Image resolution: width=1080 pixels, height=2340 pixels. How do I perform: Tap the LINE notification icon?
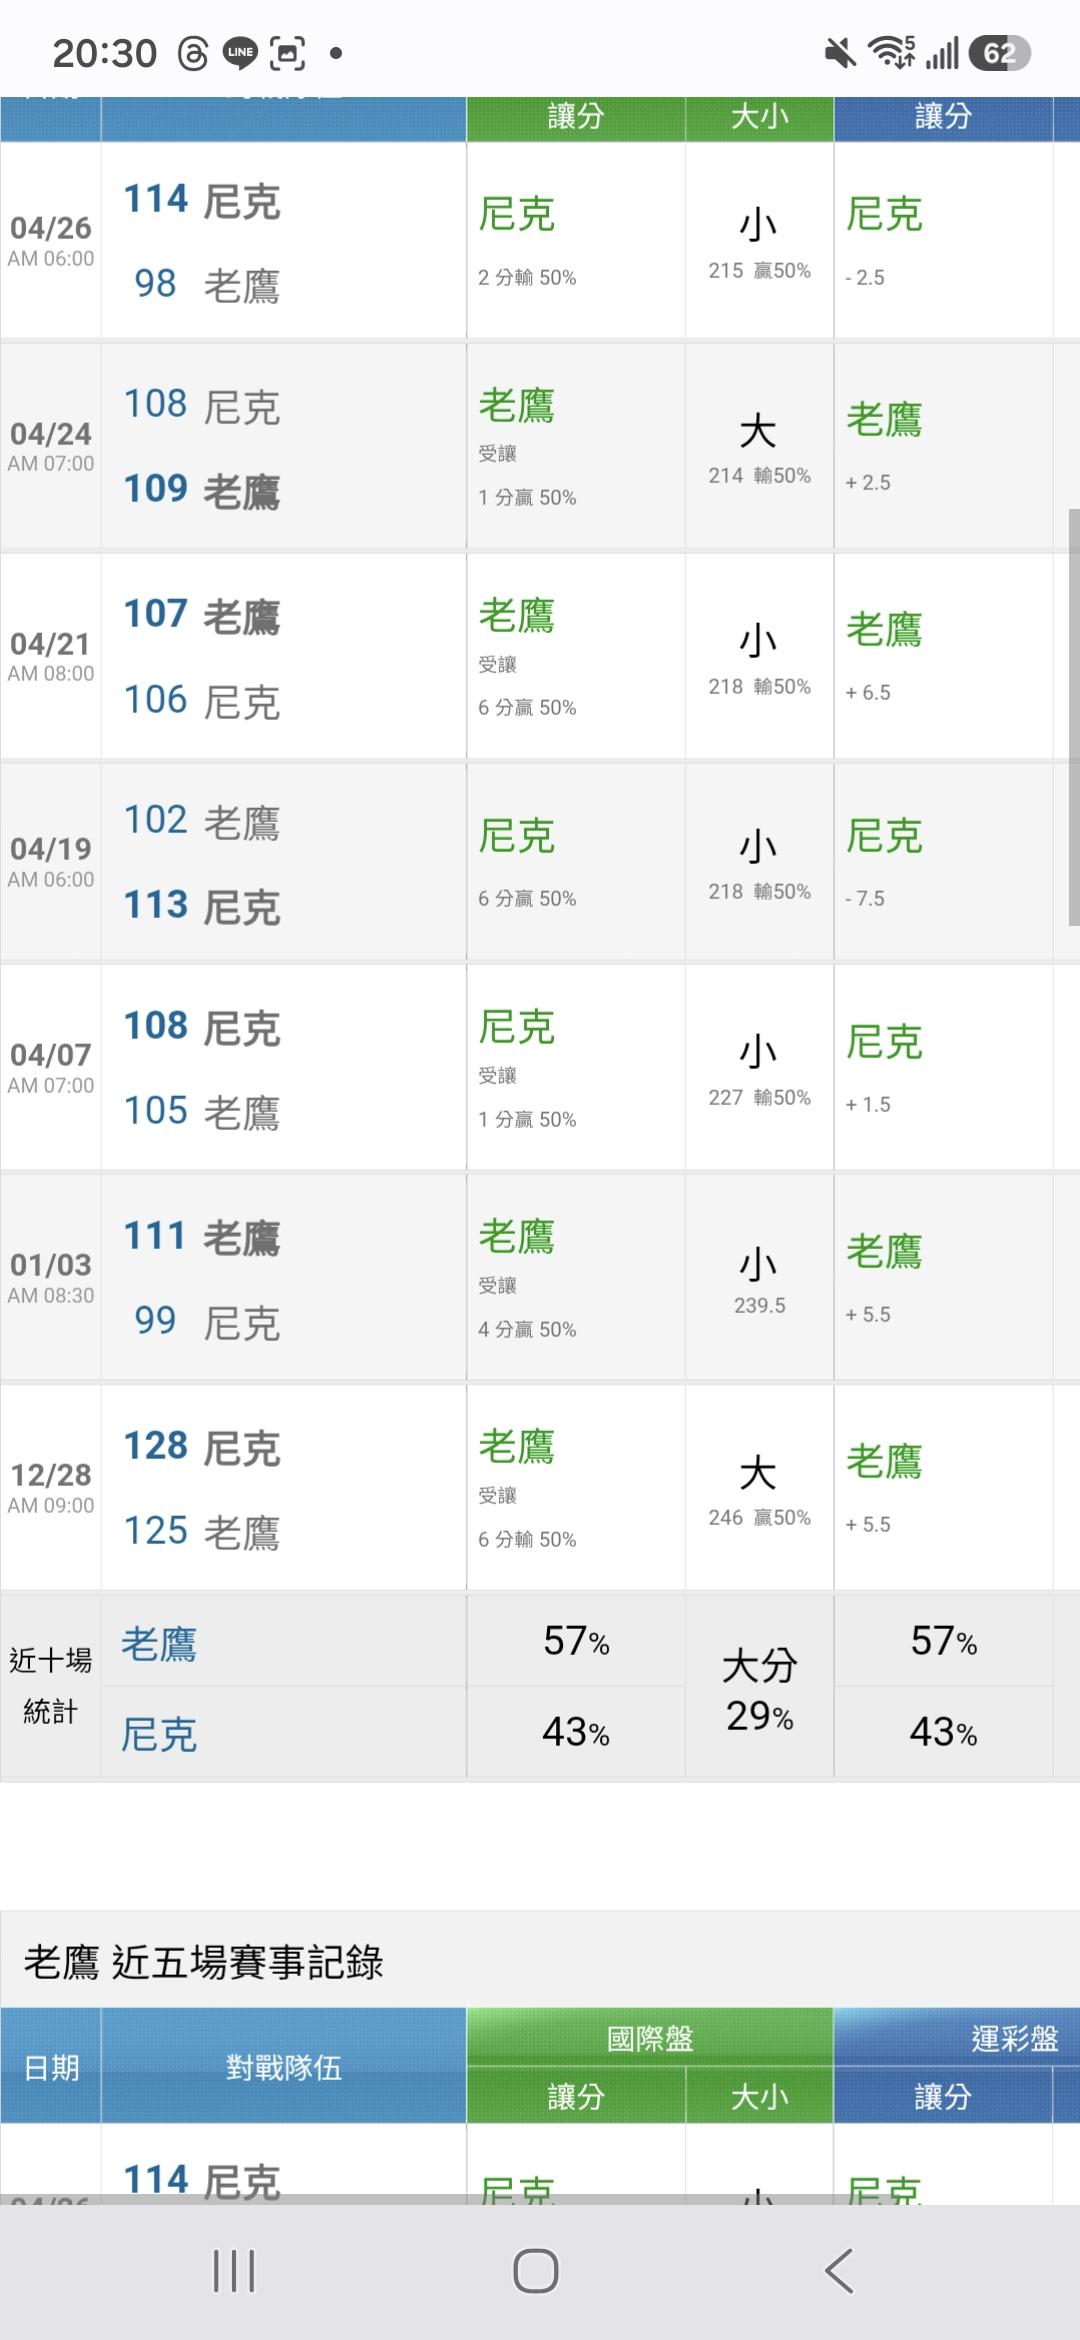240,53
